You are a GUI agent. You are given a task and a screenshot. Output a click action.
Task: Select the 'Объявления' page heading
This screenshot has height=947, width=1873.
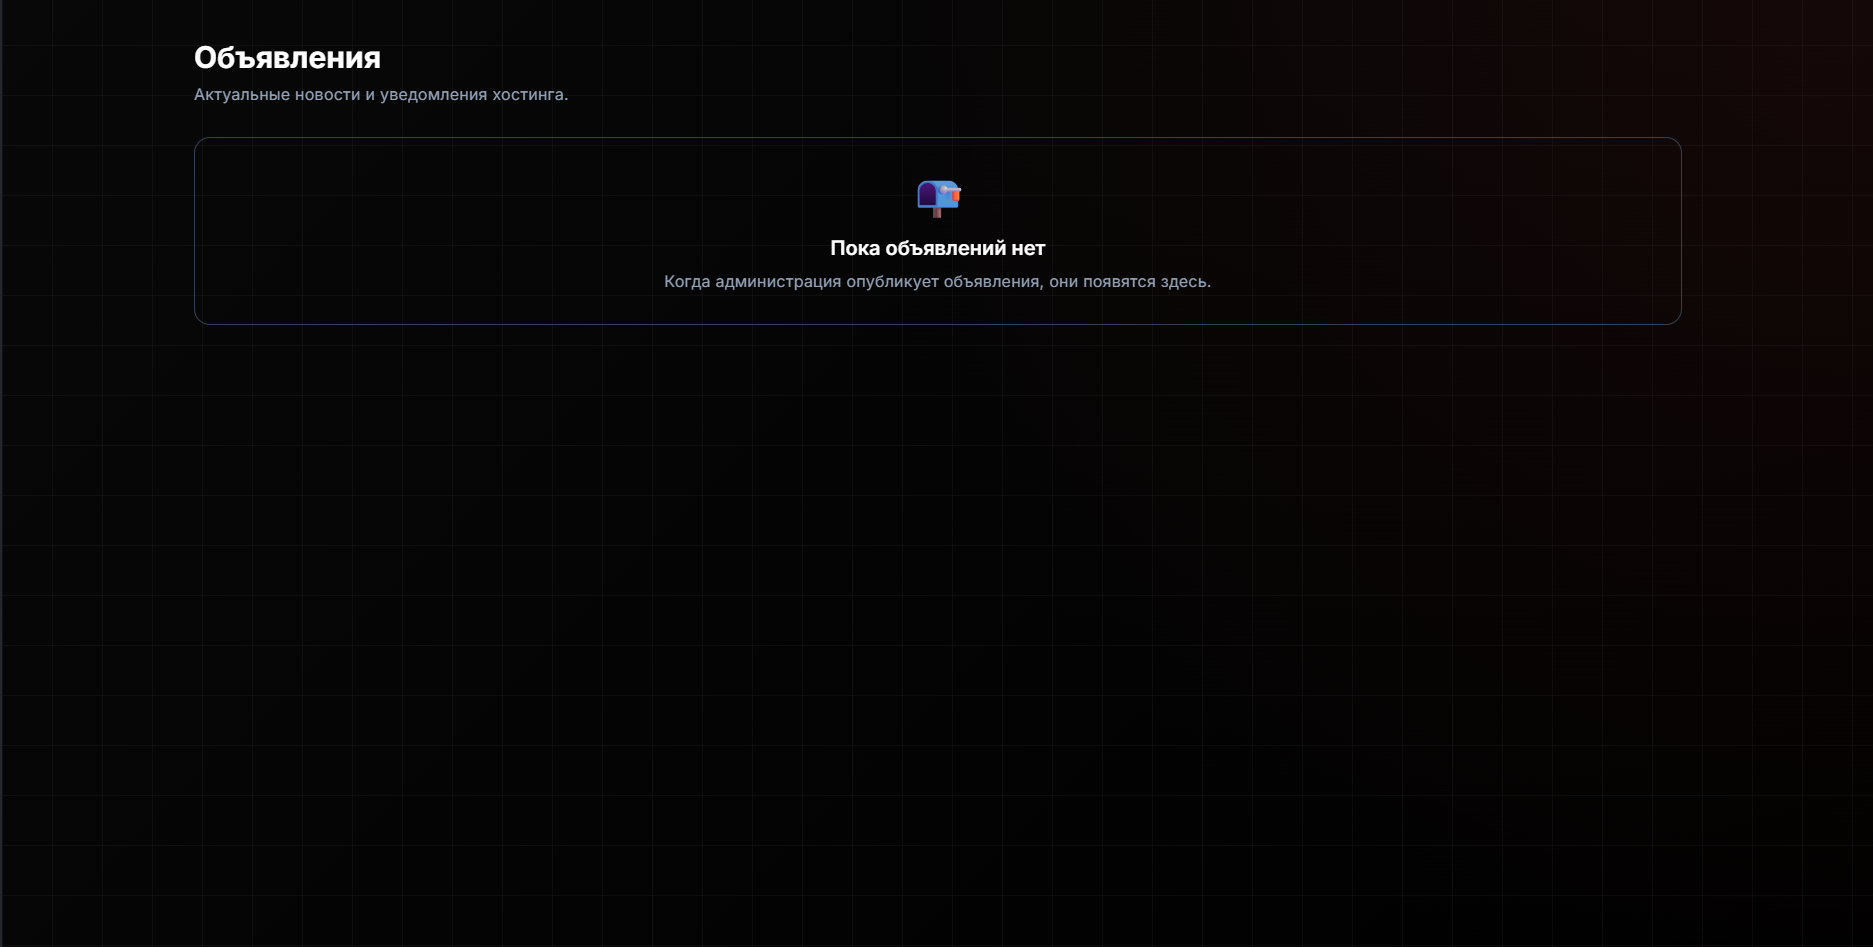click(287, 58)
